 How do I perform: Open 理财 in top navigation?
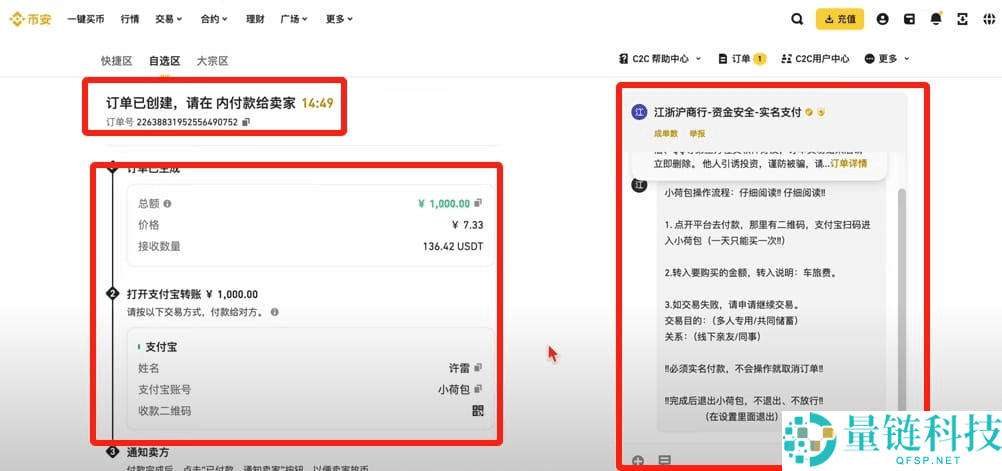pos(255,19)
